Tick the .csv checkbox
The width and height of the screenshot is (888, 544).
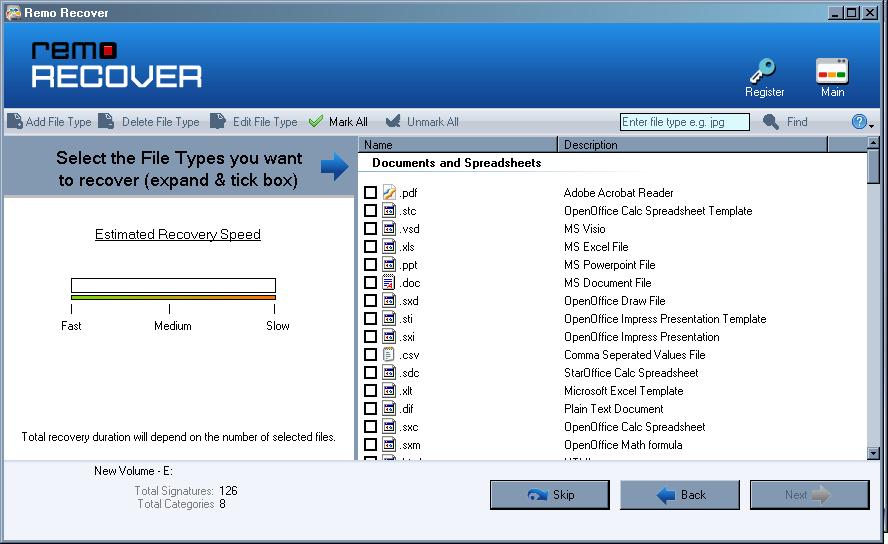370,354
